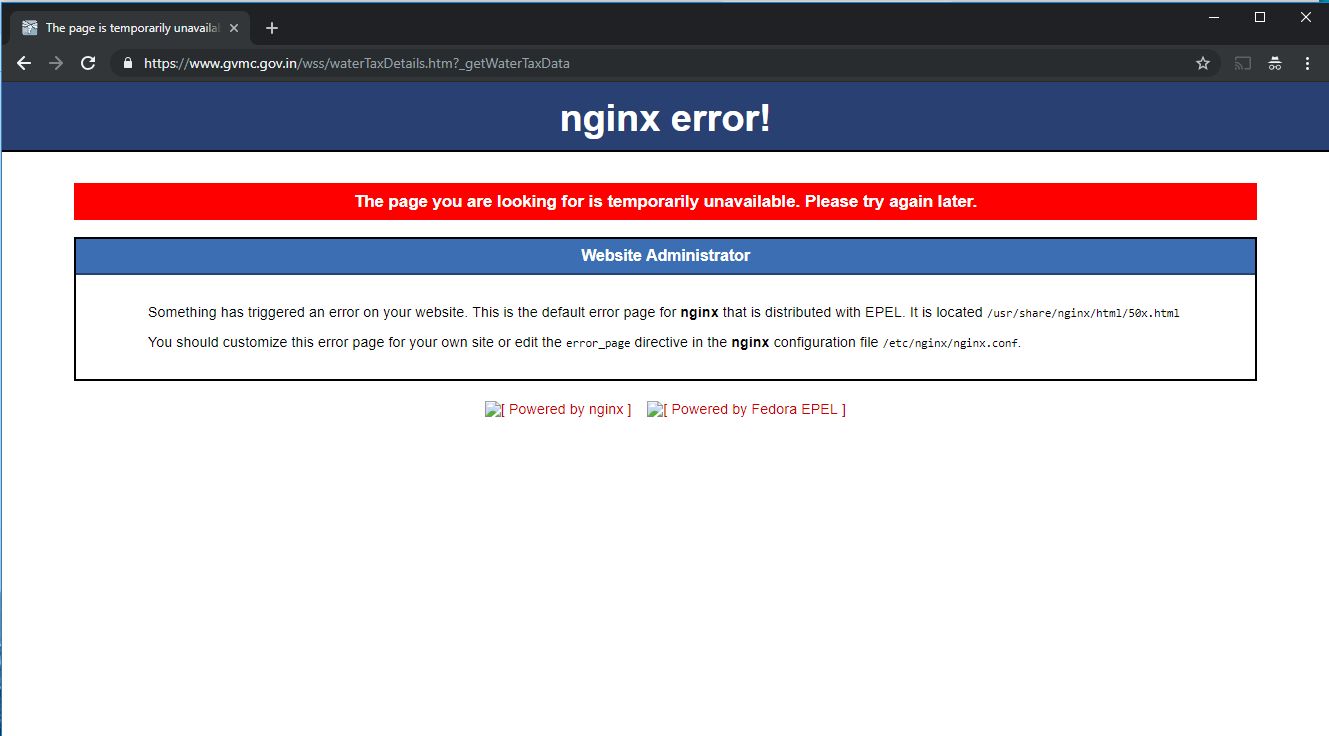Screen dimensions: 1329x736
Task: Click the 'error_page' directive text
Action: click(x=598, y=343)
